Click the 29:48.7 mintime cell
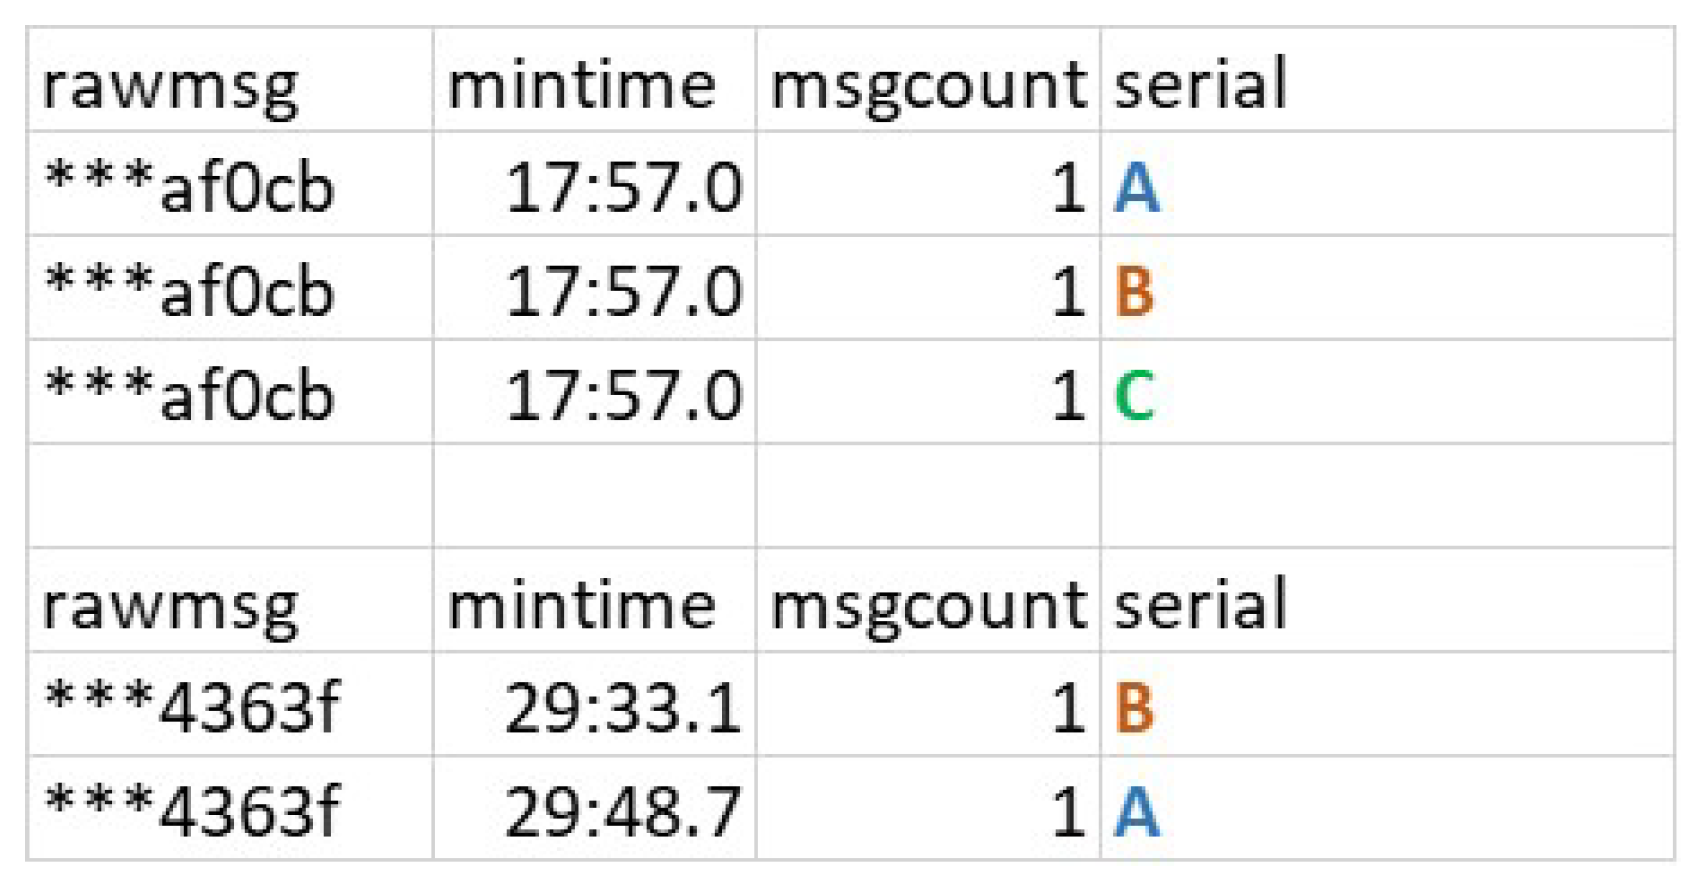Viewport: 1698px width, 891px height. click(623, 811)
